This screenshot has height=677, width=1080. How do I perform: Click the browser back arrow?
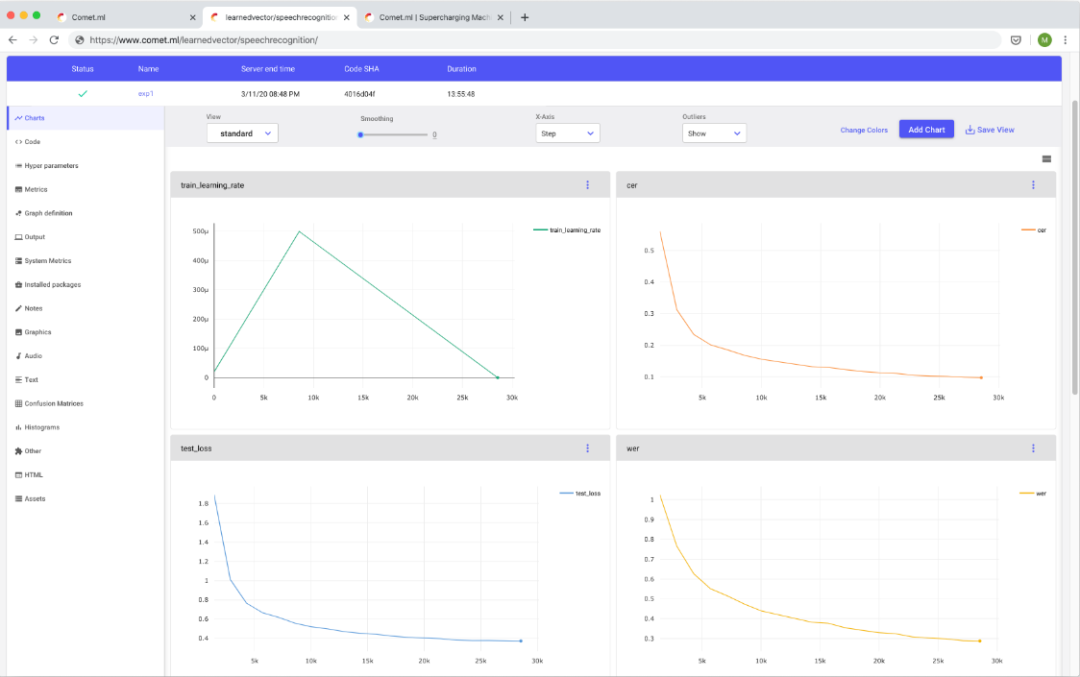(12, 40)
